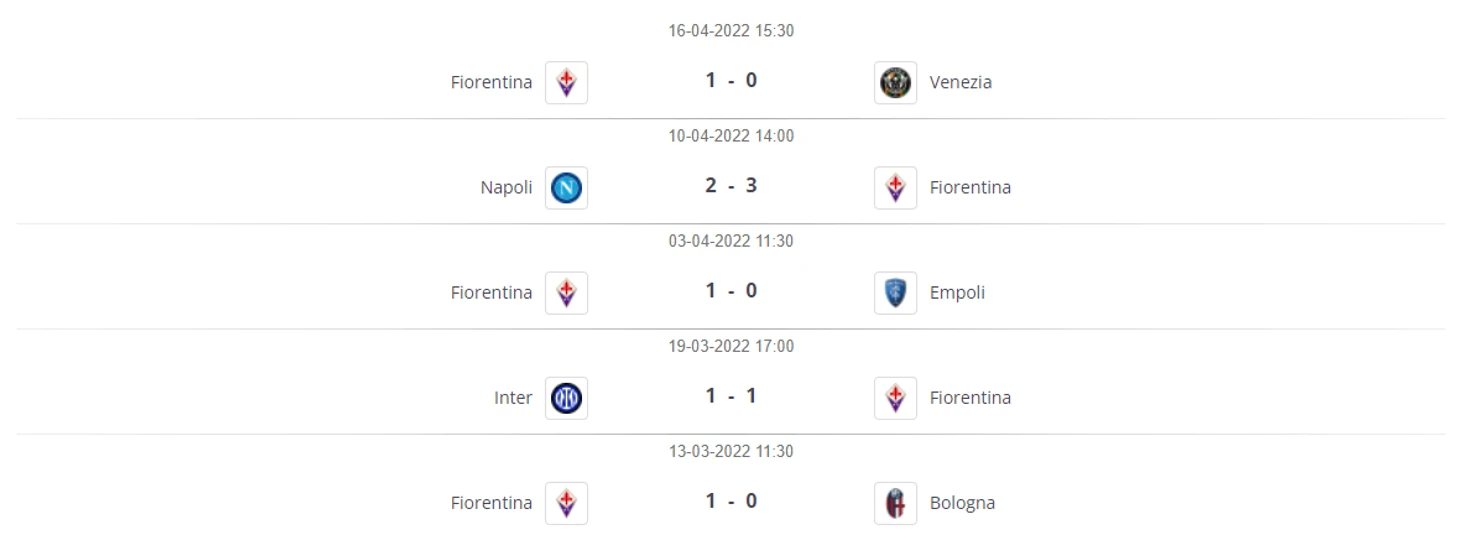The height and width of the screenshot is (542, 1460).
Task: Click Fiorentina crest in Inter match row
Action: point(895,397)
